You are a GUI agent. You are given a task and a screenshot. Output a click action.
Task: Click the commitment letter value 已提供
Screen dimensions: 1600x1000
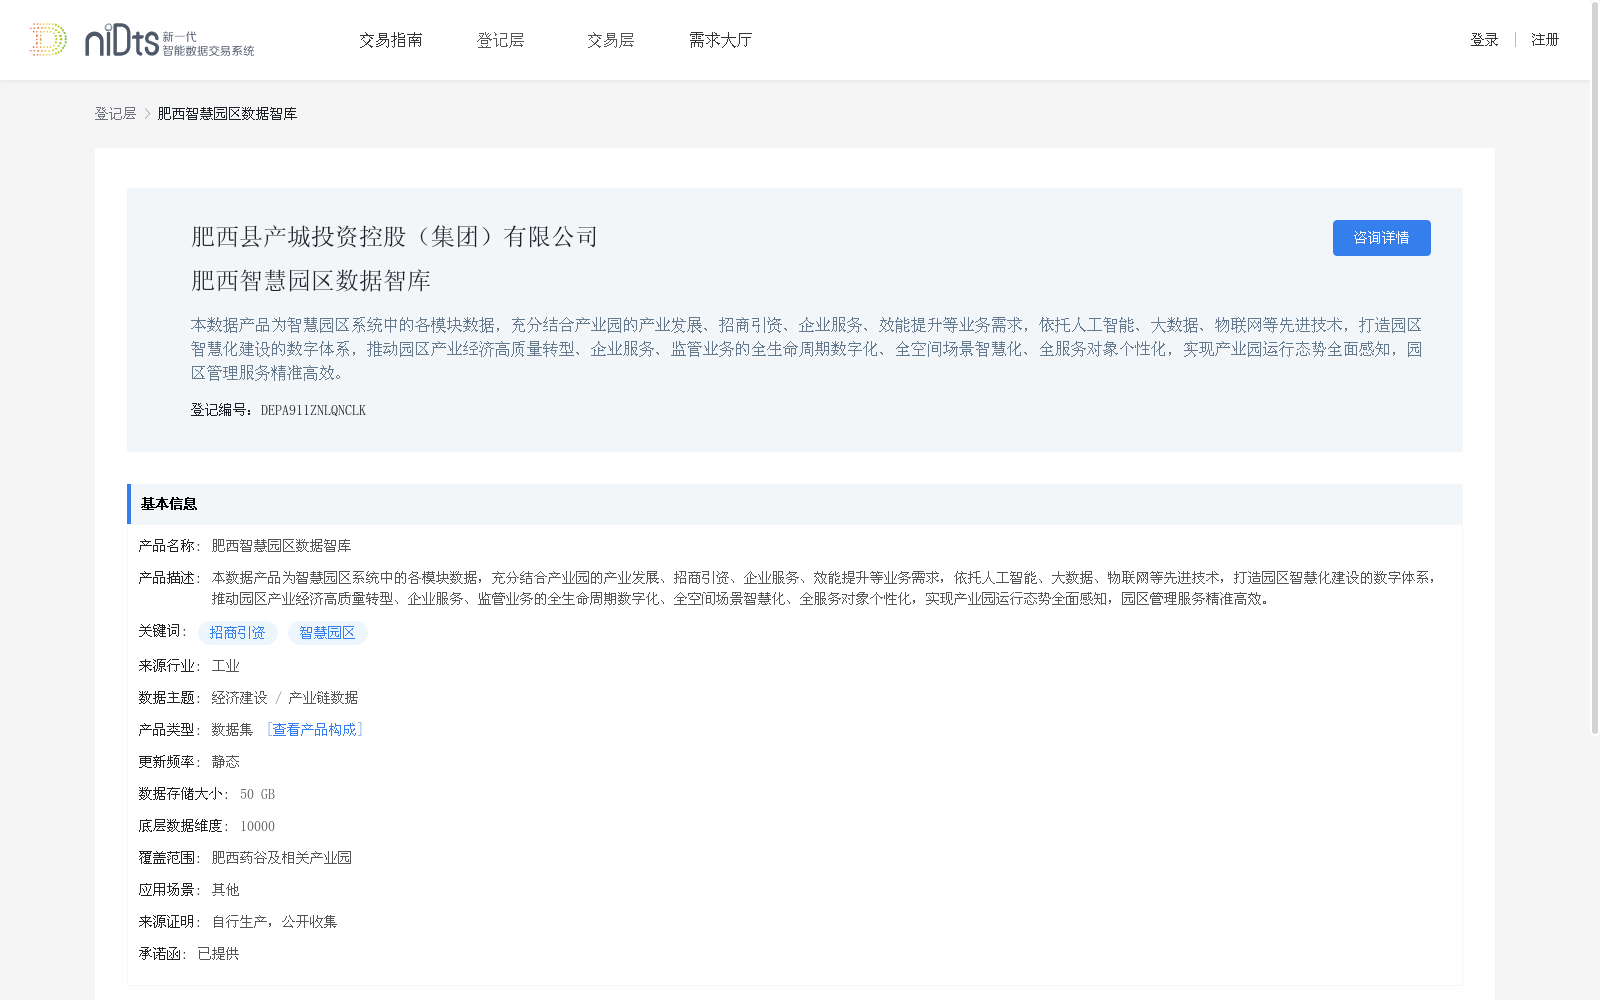click(x=218, y=954)
